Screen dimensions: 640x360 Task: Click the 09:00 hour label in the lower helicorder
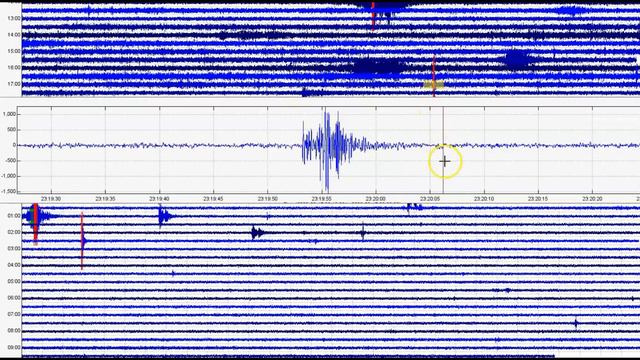pos(14,347)
